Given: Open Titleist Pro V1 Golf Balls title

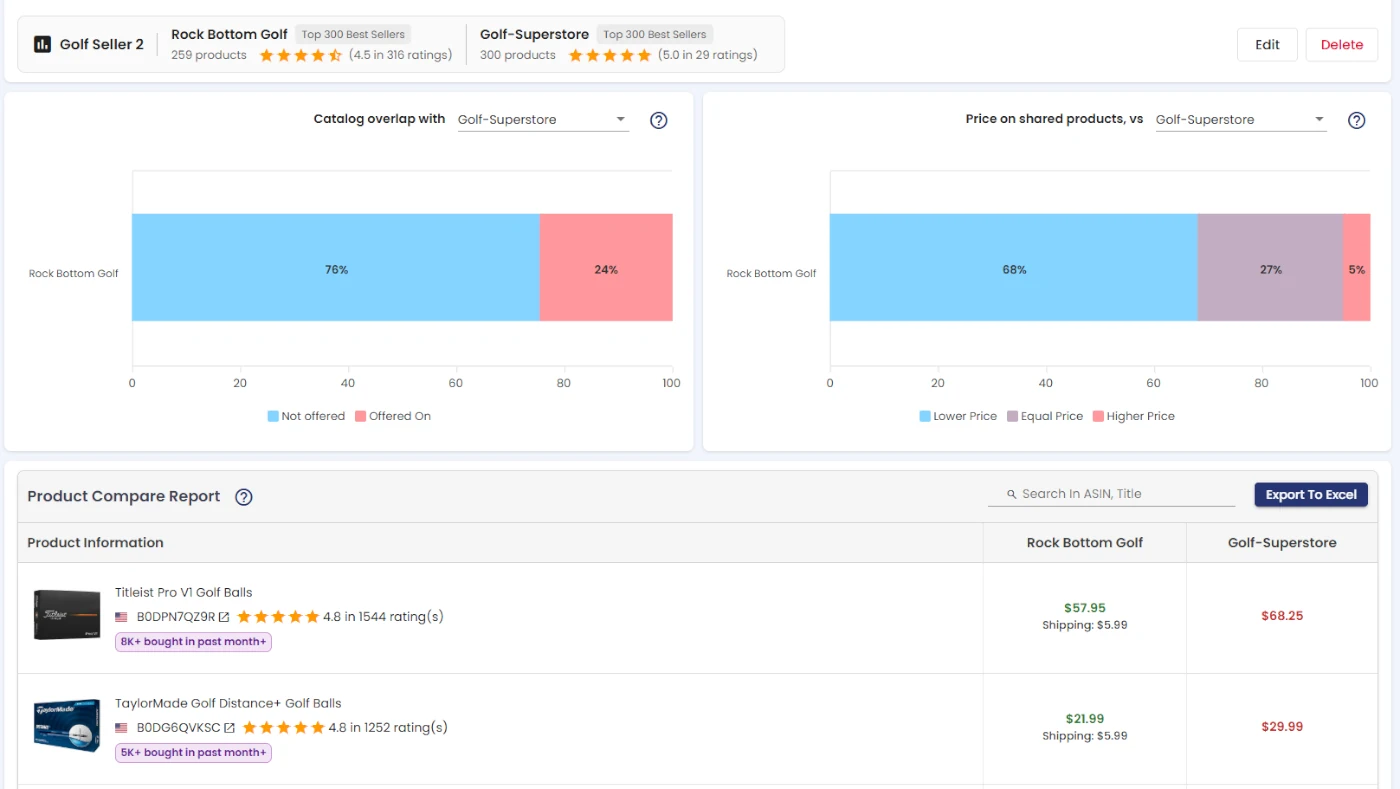Looking at the screenshot, I should (184, 593).
